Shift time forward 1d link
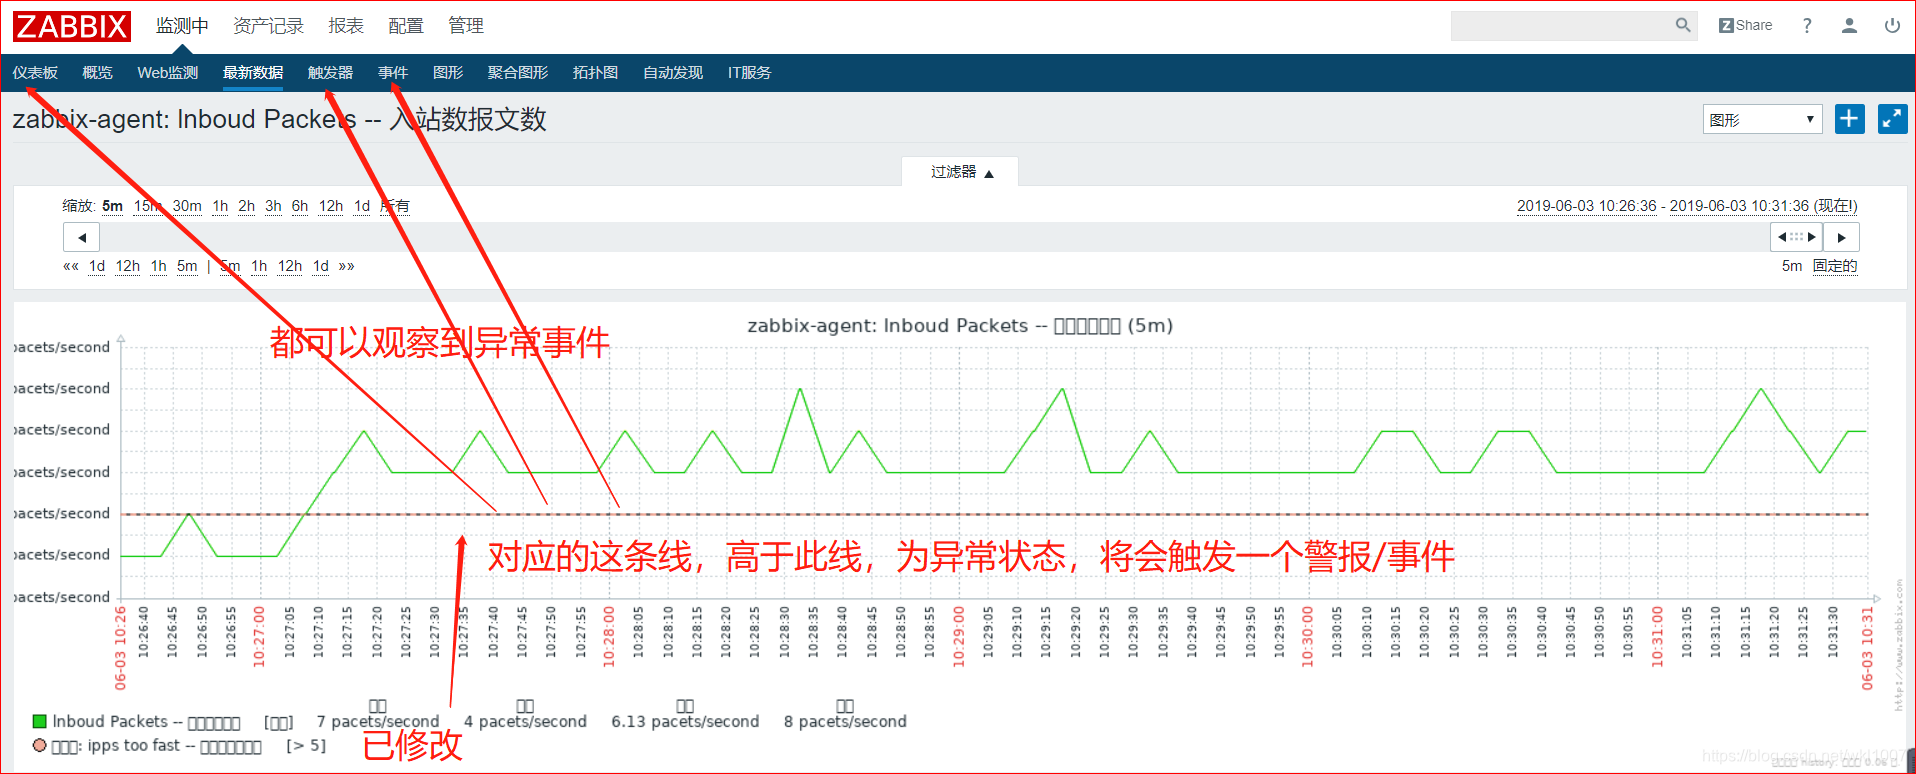The width and height of the screenshot is (1916, 774). pyautogui.click(x=321, y=266)
